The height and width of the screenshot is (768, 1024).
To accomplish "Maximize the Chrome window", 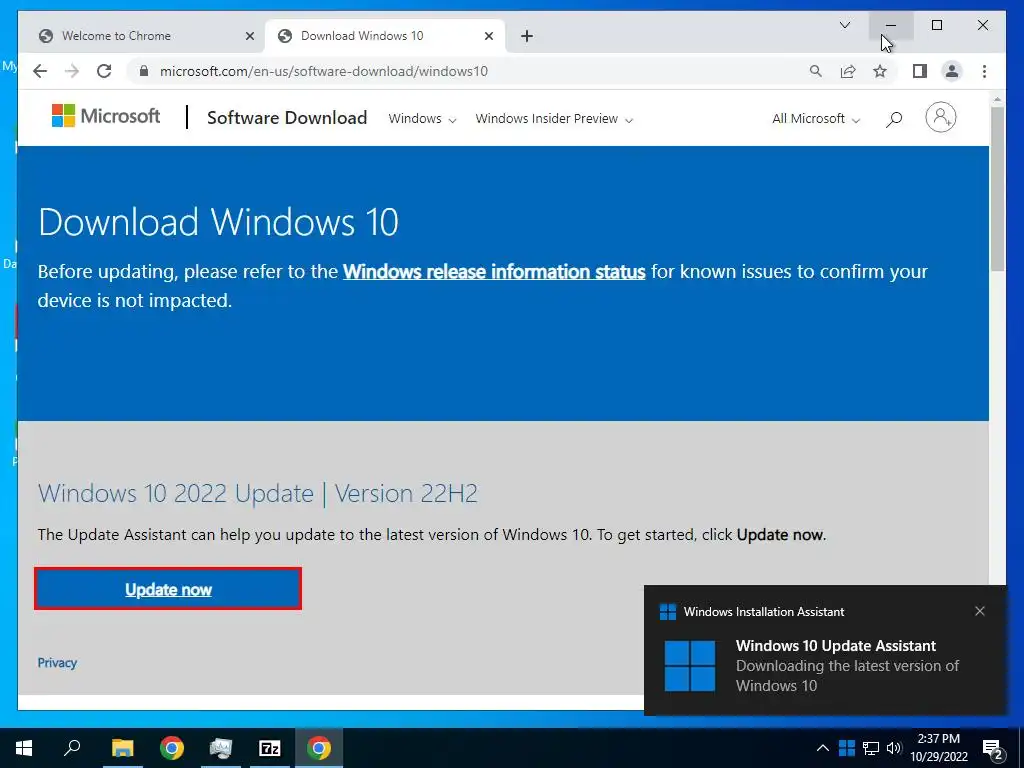I will coord(936,25).
